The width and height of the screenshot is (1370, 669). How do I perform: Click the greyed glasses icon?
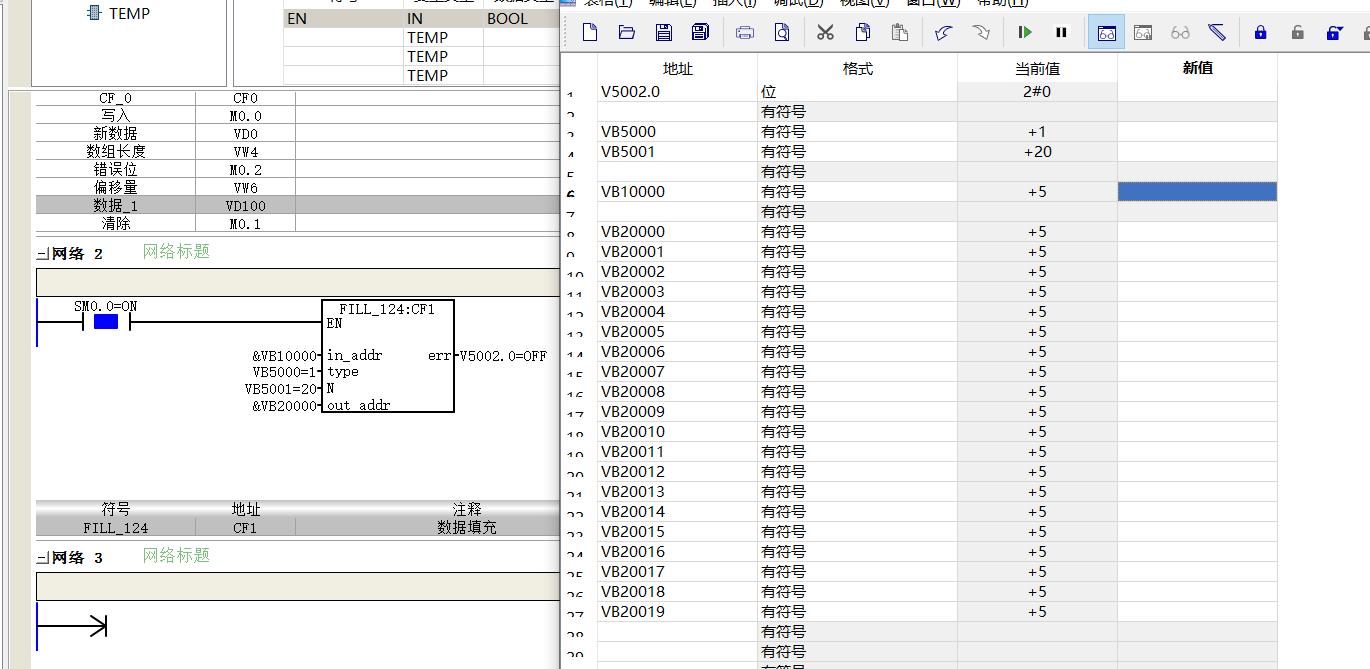pyautogui.click(x=1180, y=32)
